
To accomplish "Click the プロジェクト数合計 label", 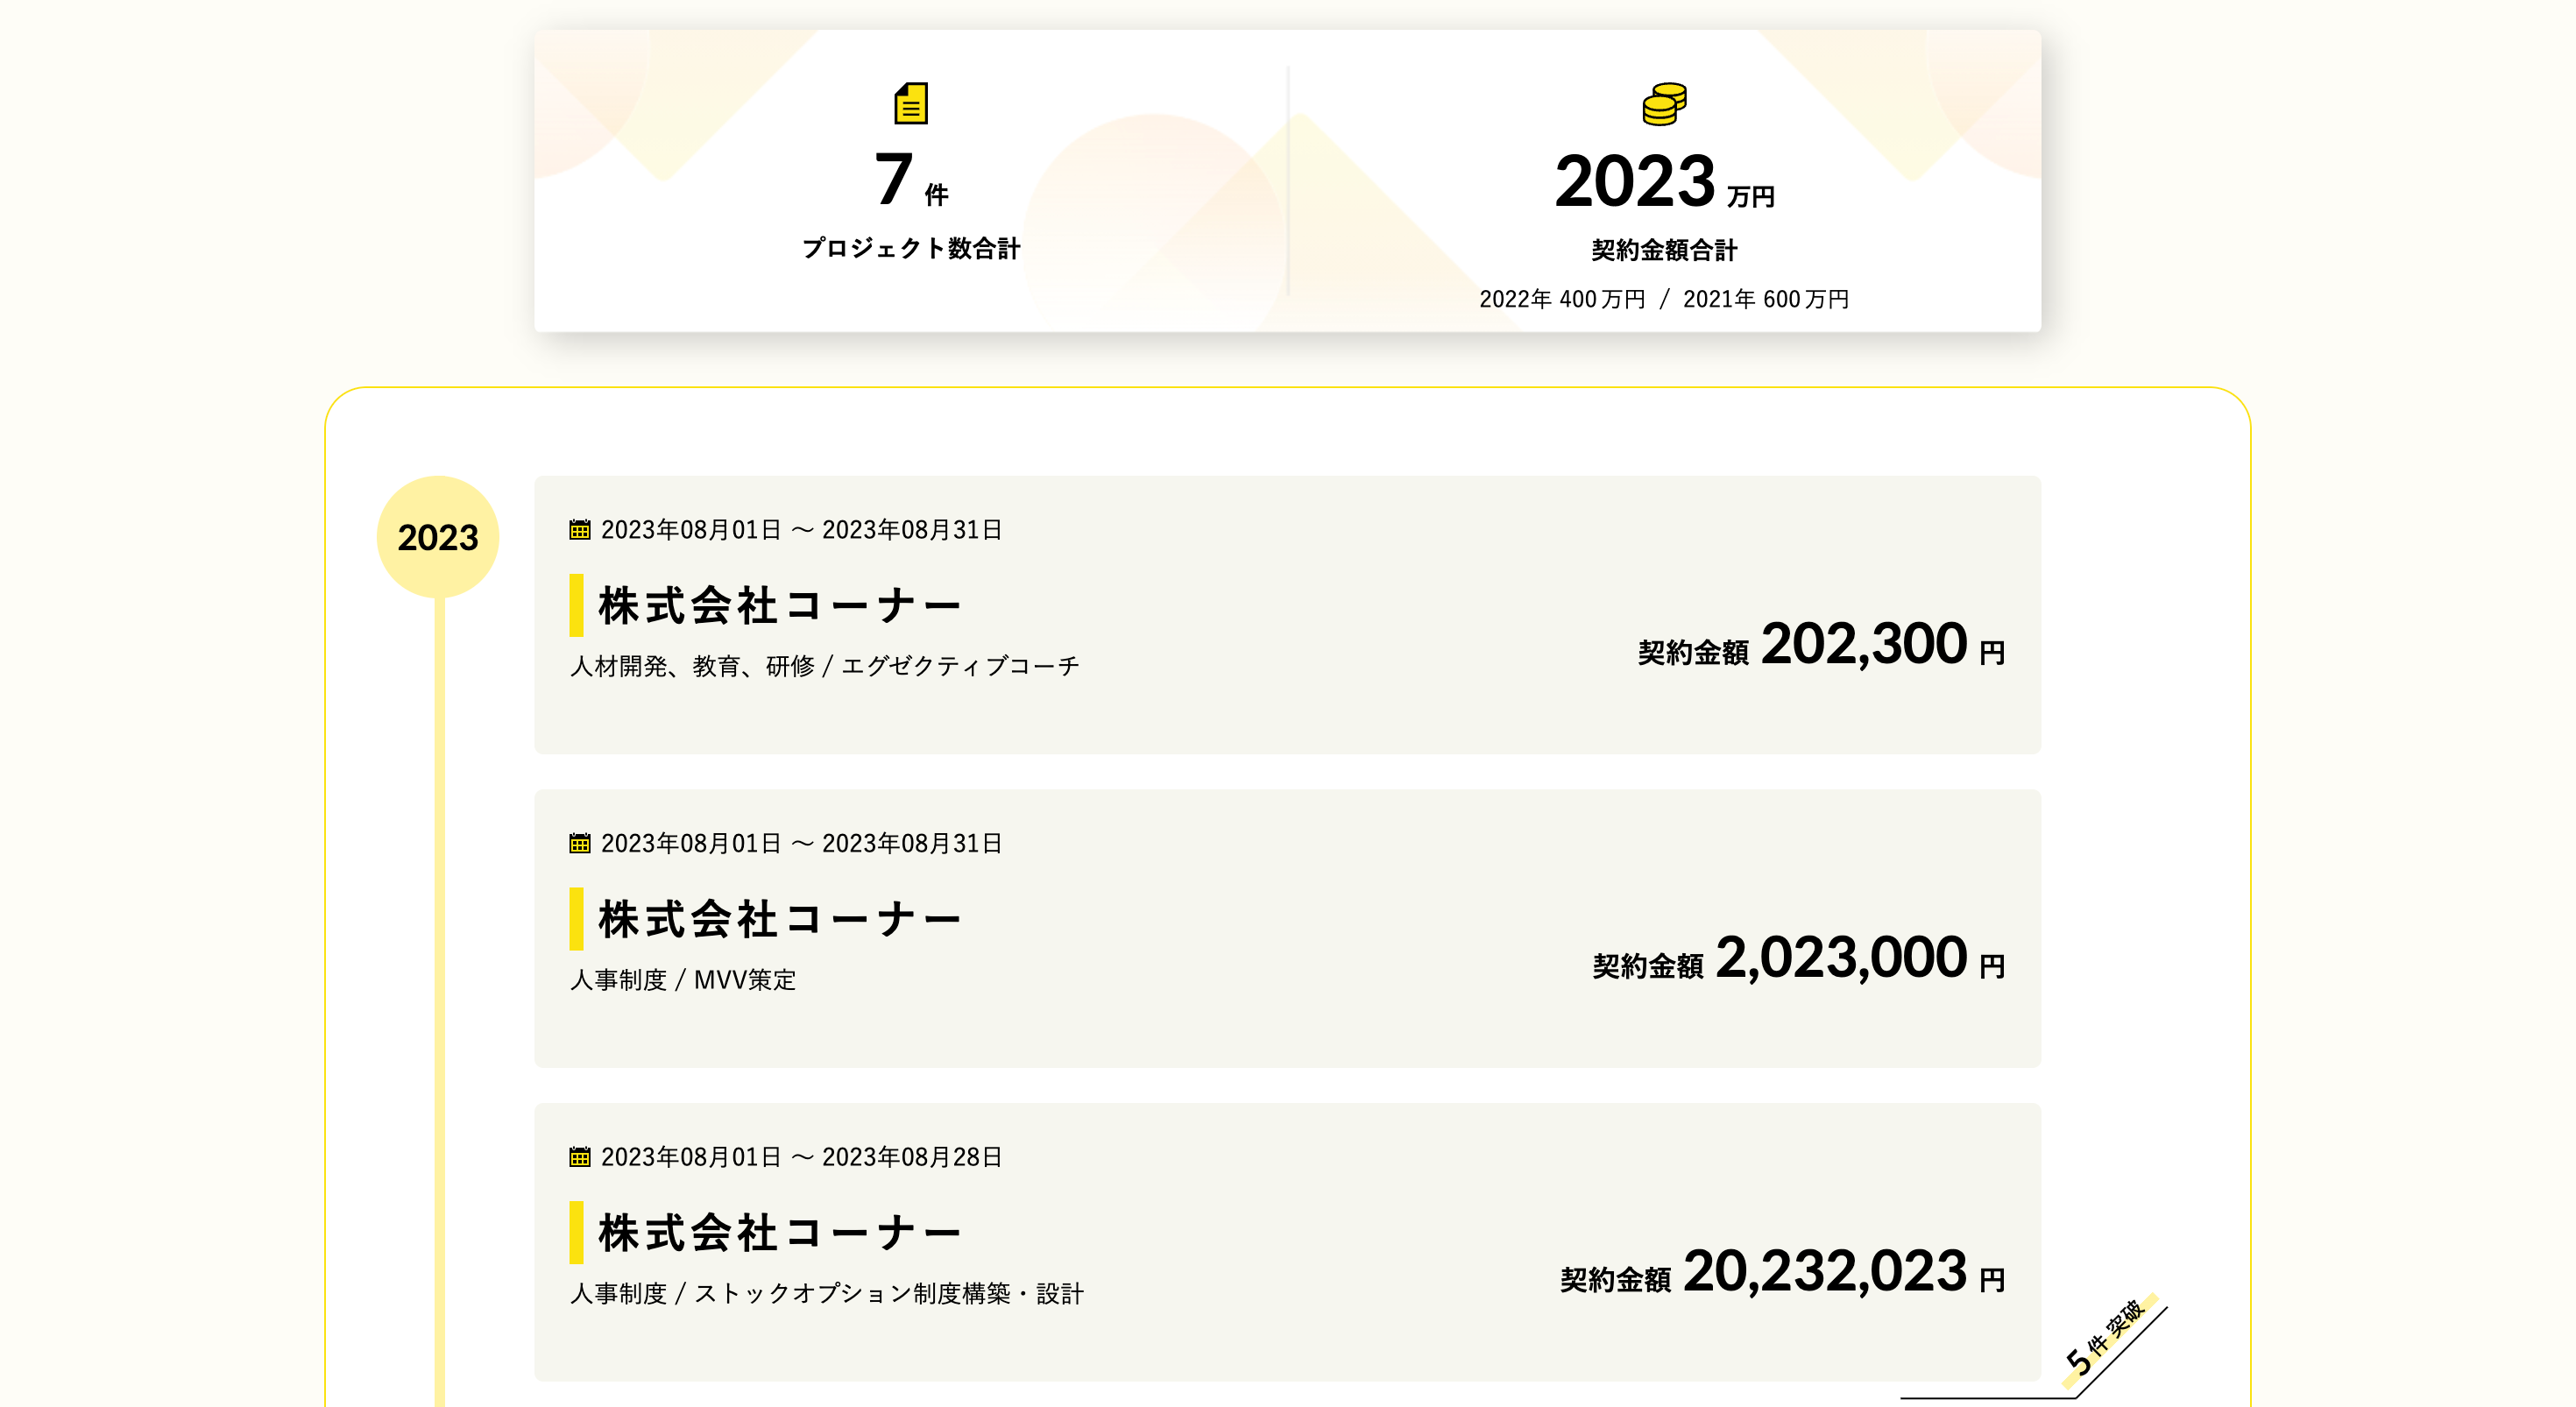I will pyautogui.click(x=911, y=248).
